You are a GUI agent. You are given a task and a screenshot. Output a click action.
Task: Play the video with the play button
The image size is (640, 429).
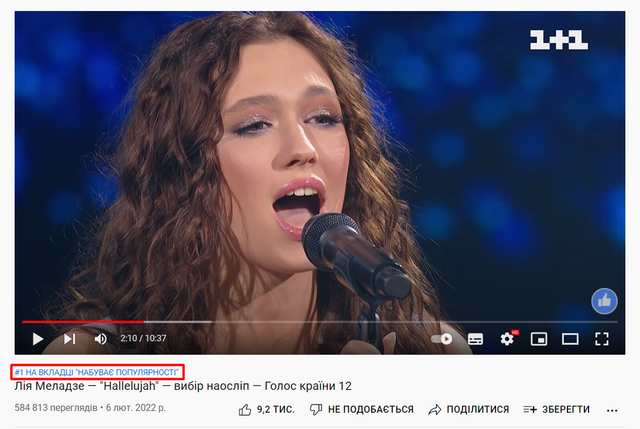point(38,339)
